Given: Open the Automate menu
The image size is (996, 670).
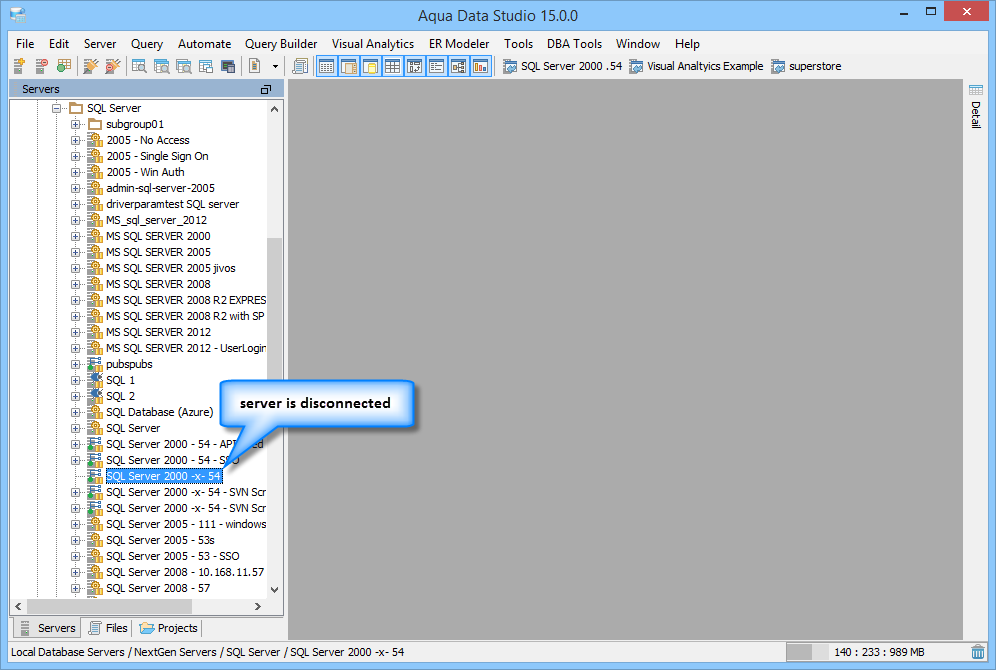Looking at the screenshot, I should tap(205, 44).
